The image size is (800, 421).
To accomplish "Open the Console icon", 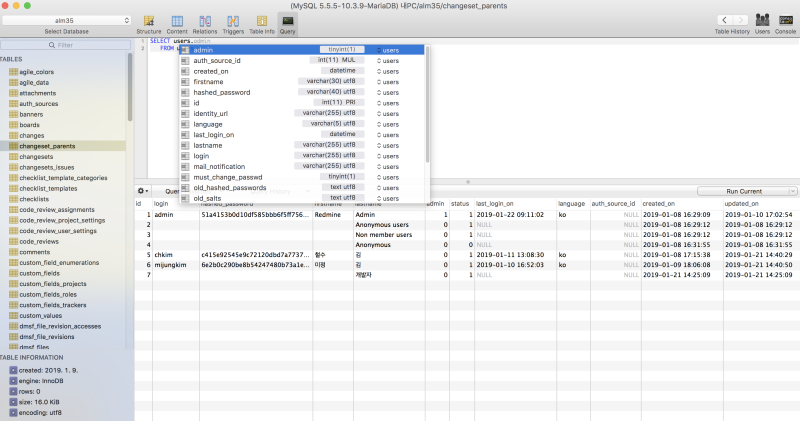I will click(x=786, y=24).
